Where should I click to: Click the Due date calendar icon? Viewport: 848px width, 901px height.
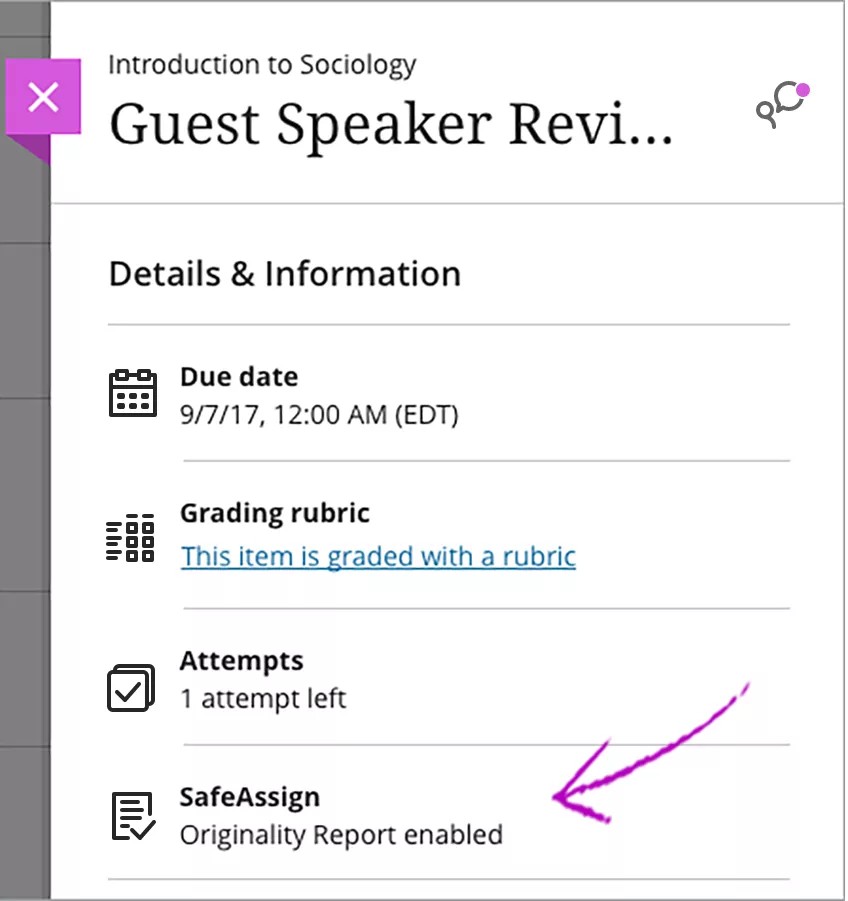[132, 393]
